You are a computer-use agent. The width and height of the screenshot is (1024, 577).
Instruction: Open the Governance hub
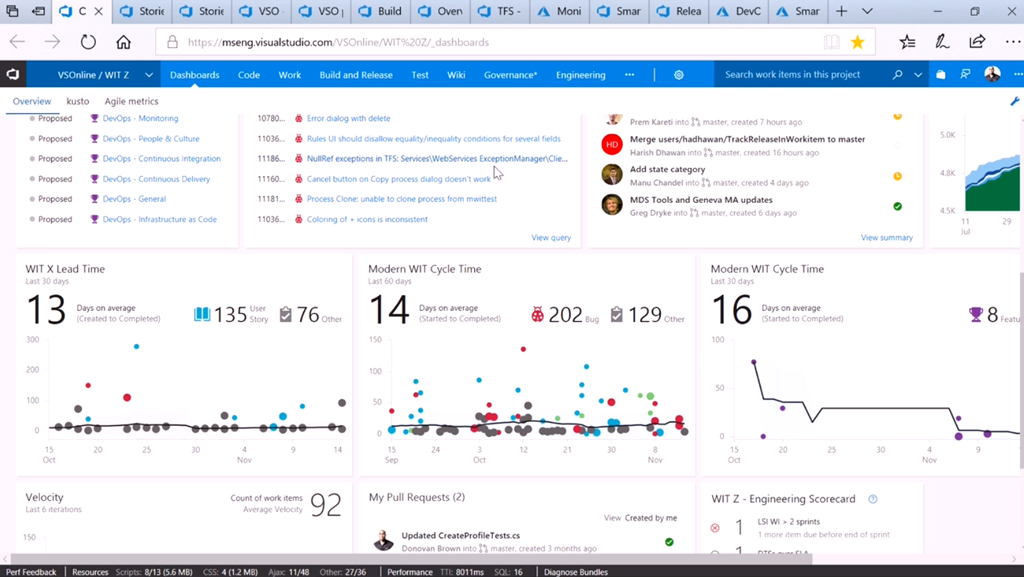[510, 75]
